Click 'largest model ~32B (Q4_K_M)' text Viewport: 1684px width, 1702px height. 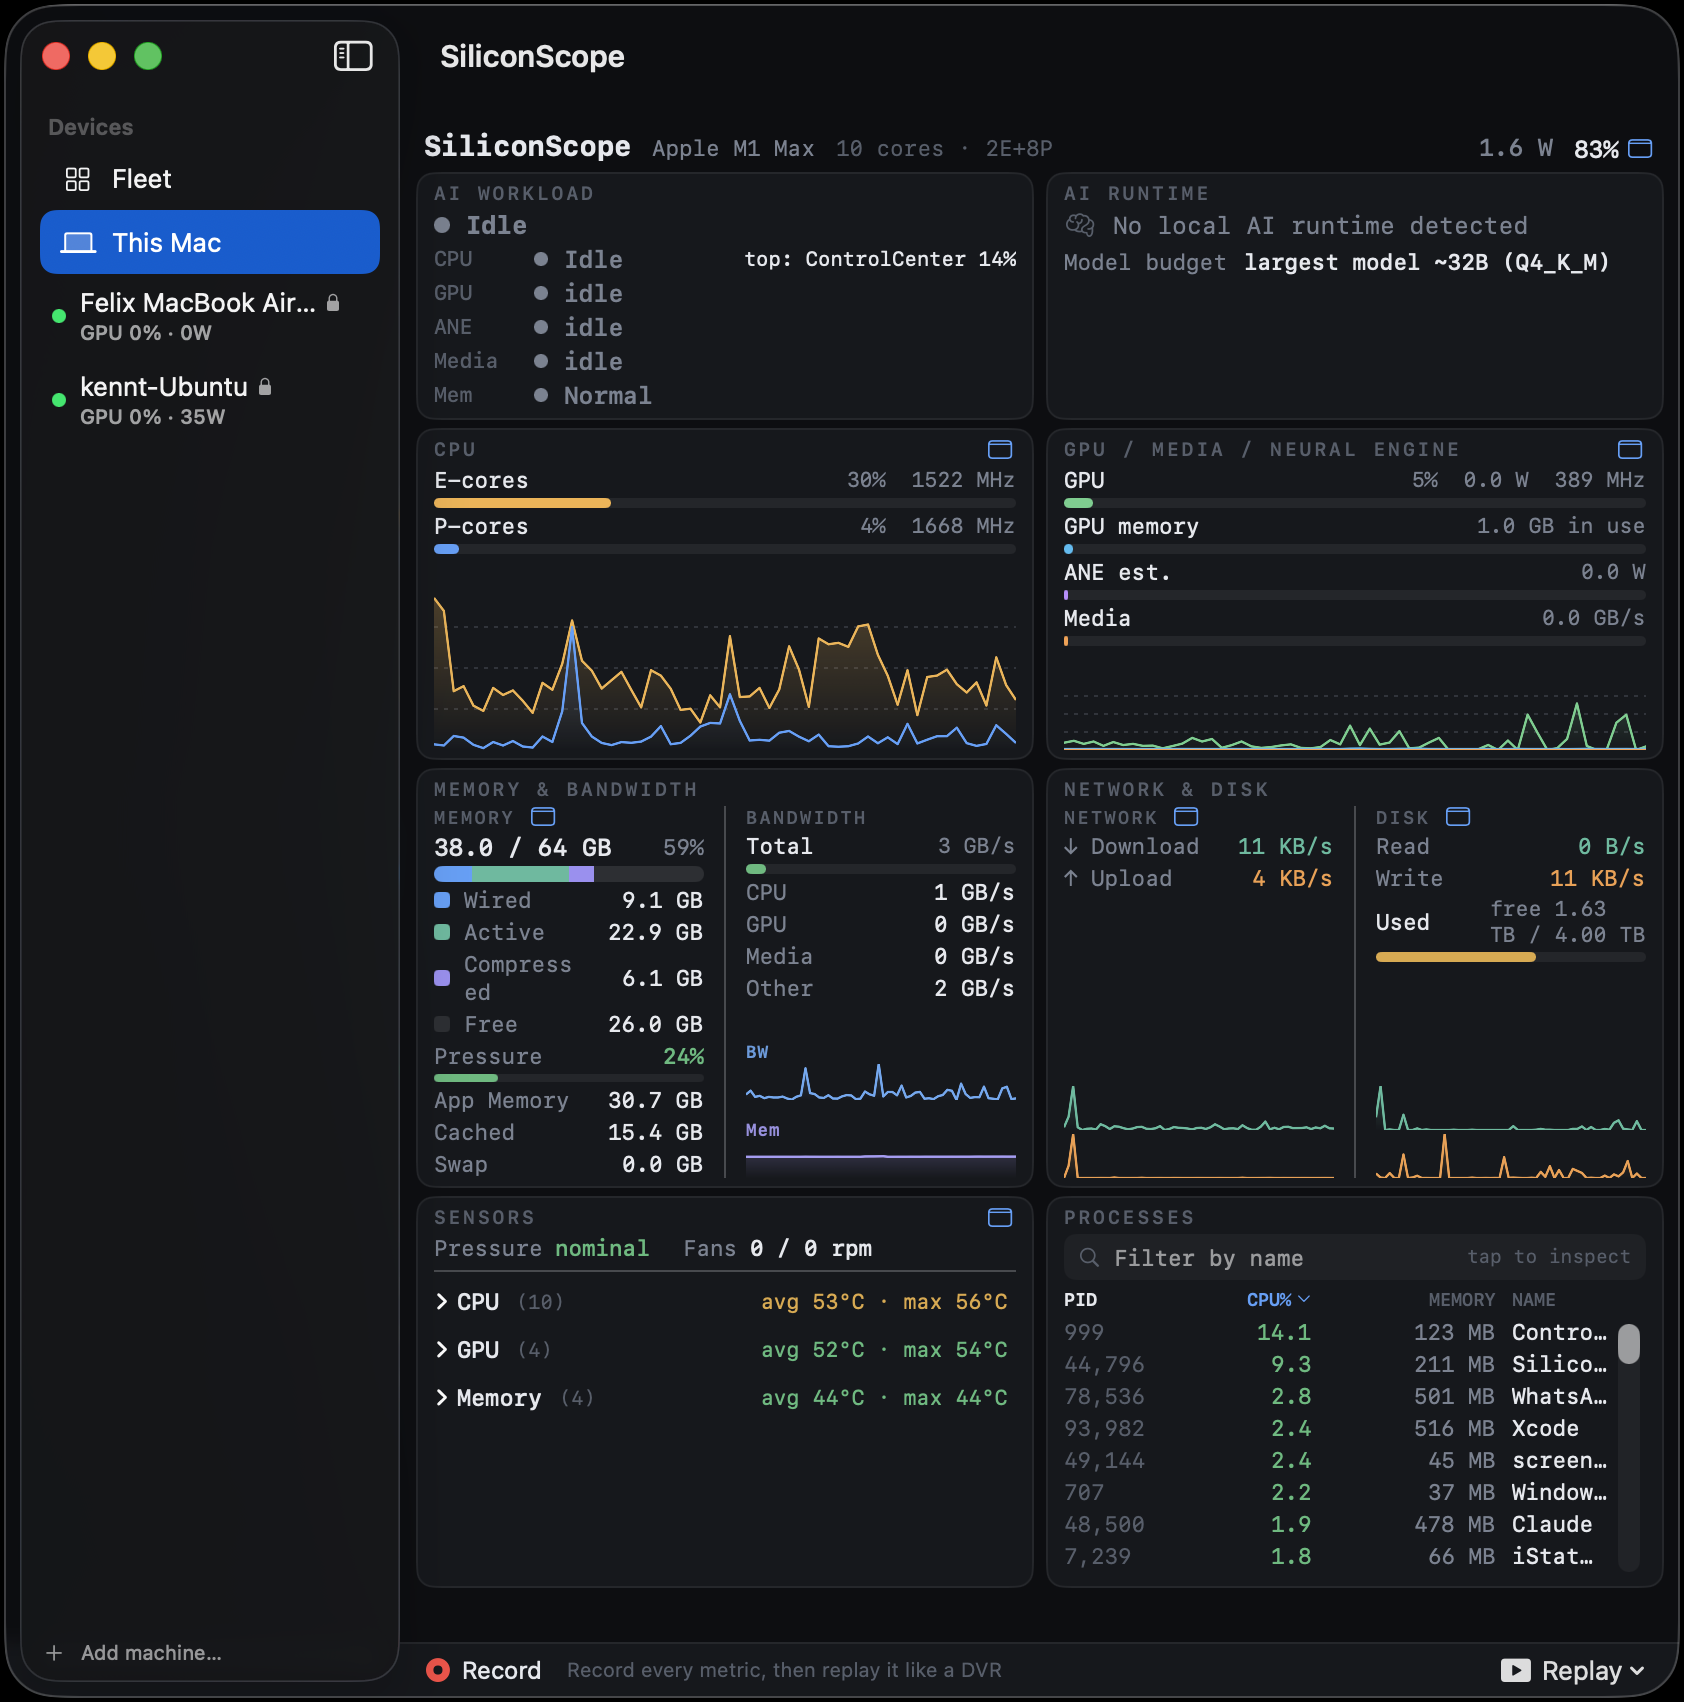[x=1427, y=262]
